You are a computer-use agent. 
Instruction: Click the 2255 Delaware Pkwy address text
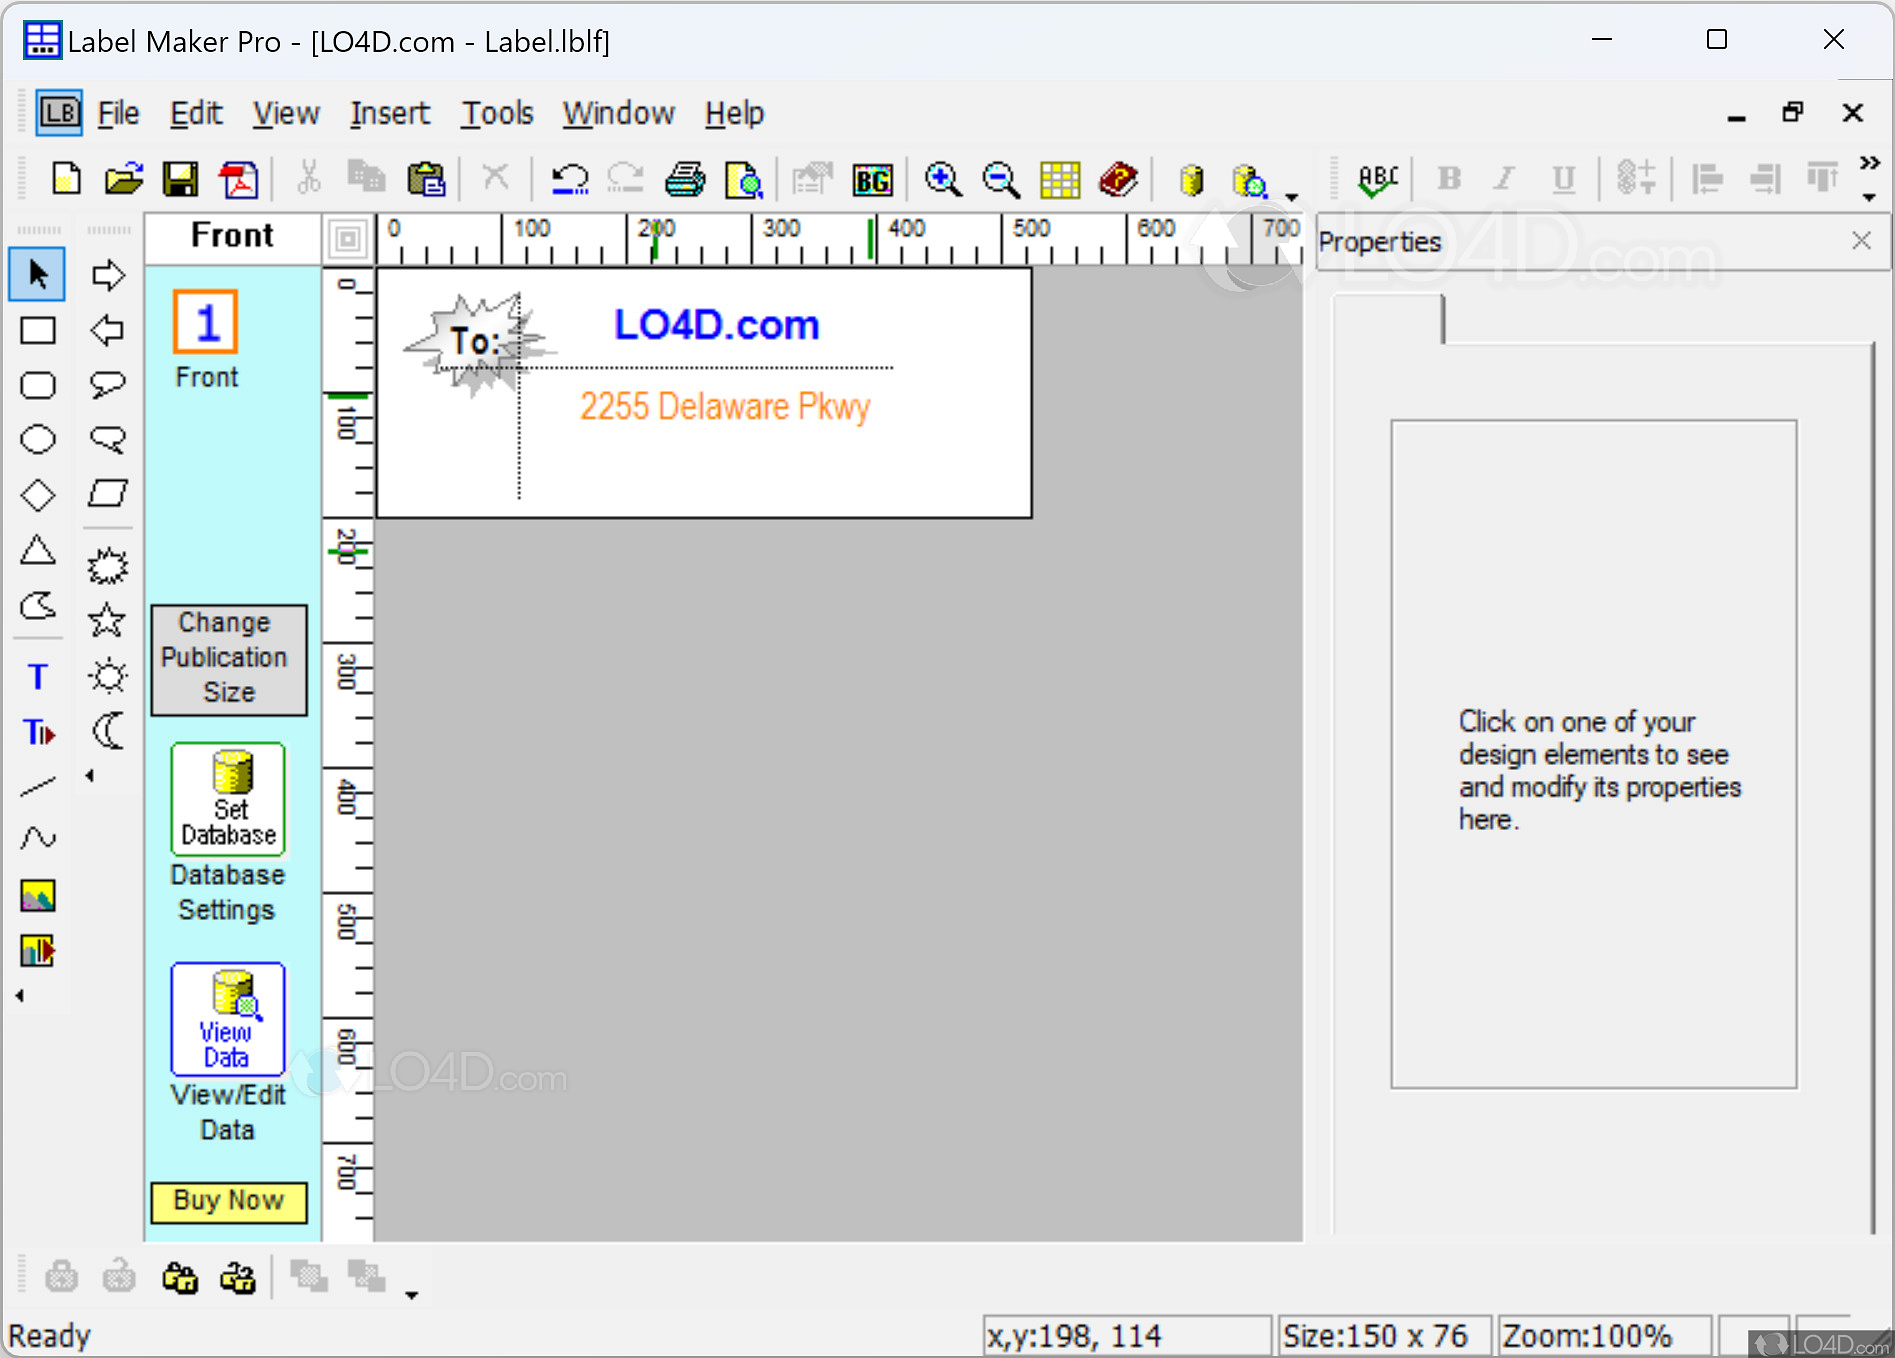tap(725, 407)
